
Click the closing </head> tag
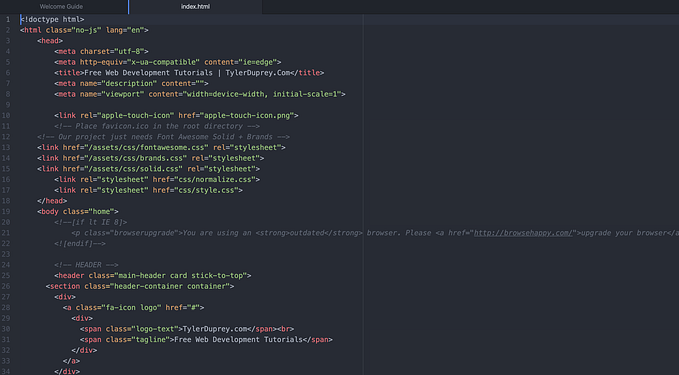52,201
